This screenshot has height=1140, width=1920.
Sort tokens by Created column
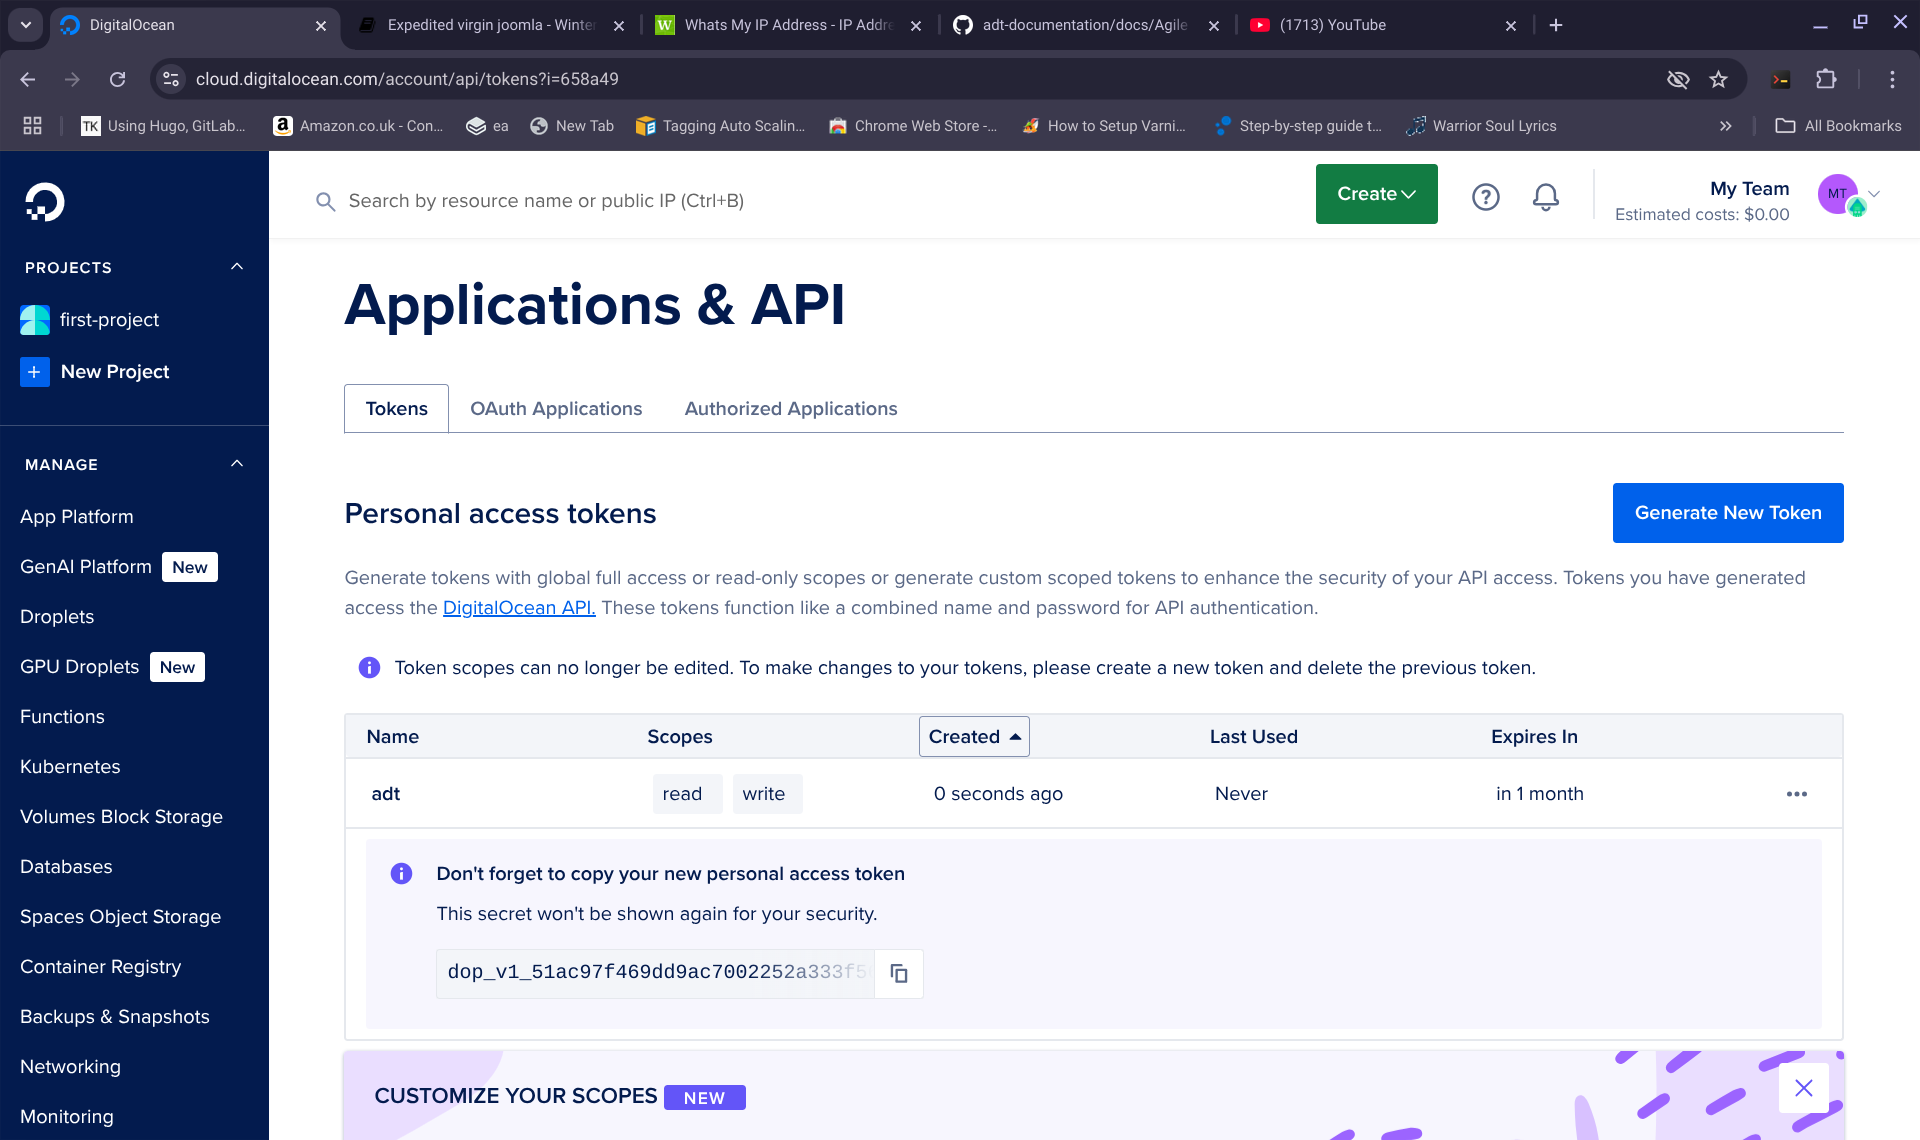(x=974, y=737)
